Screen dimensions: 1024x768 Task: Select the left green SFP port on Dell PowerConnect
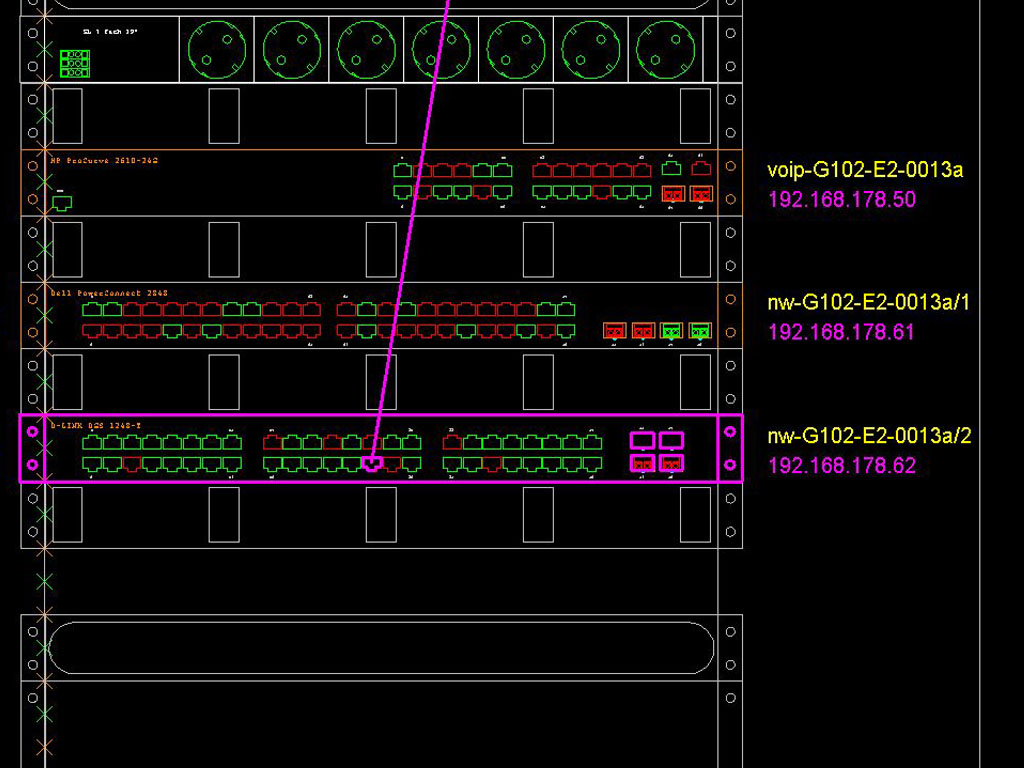click(x=671, y=330)
